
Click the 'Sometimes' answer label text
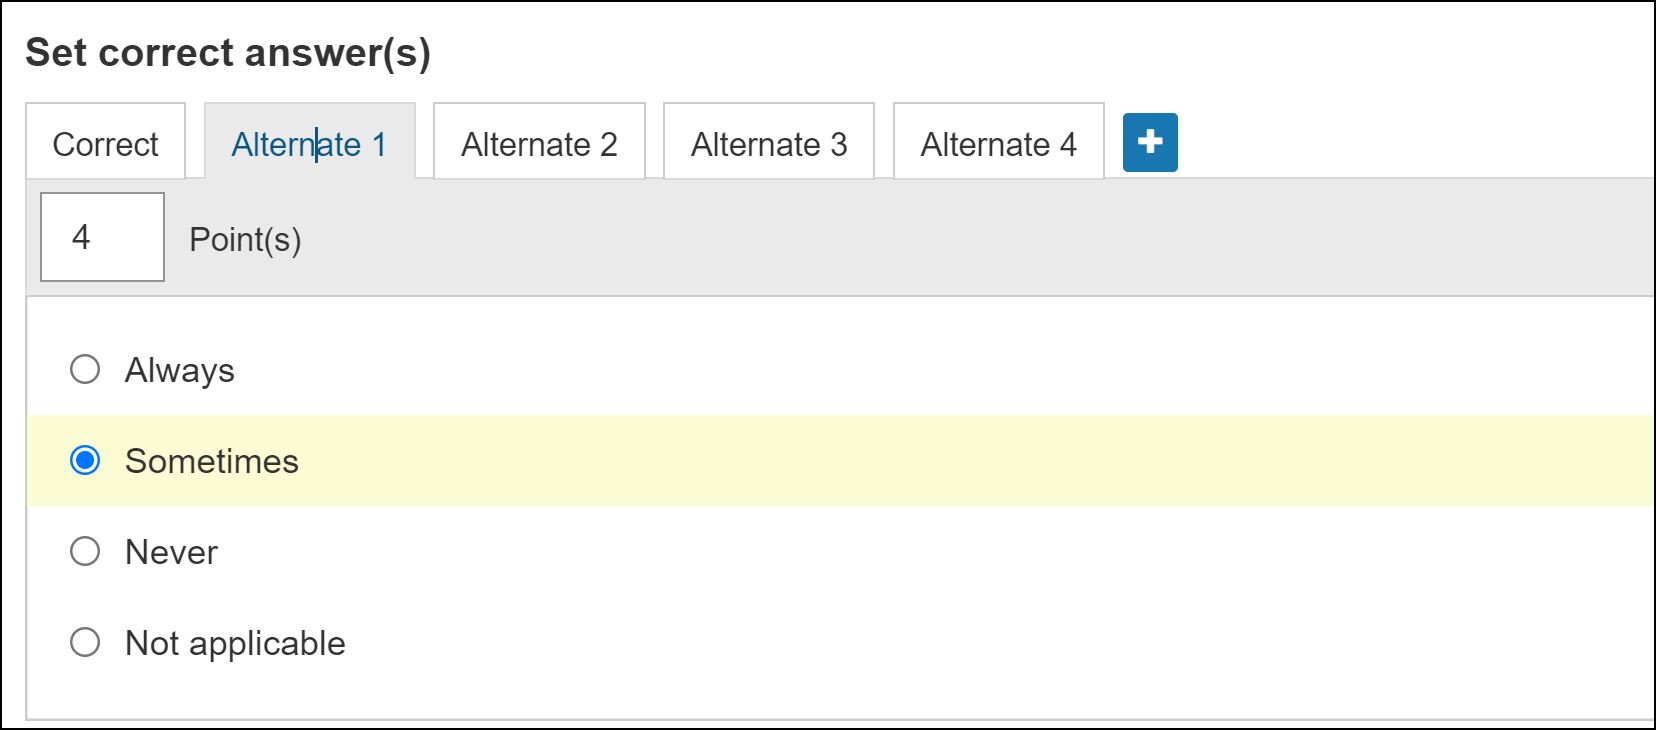212,461
